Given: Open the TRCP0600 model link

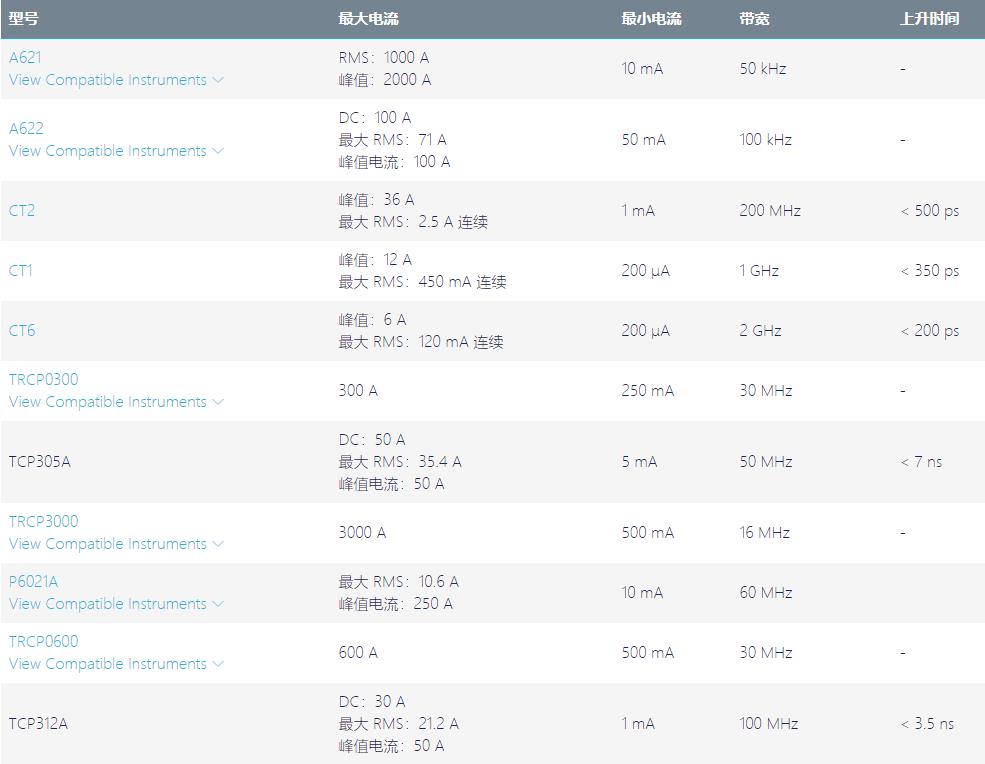Looking at the screenshot, I should click(x=43, y=642).
